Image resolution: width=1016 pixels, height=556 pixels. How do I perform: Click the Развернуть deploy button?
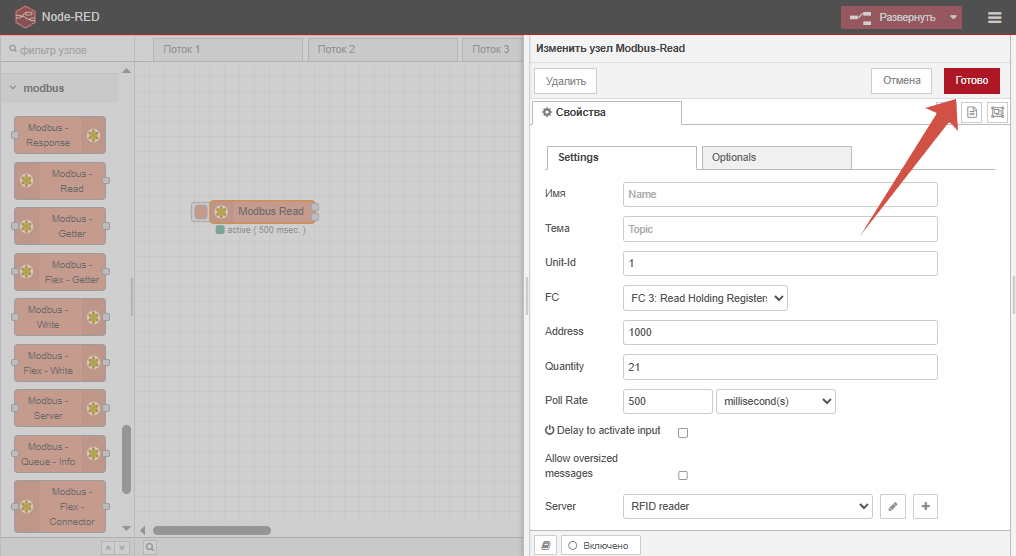pos(894,17)
